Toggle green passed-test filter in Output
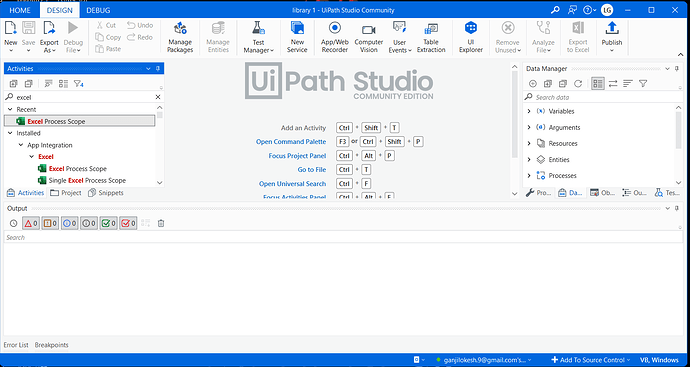The image size is (690, 367). pyautogui.click(x=108, y=224)
